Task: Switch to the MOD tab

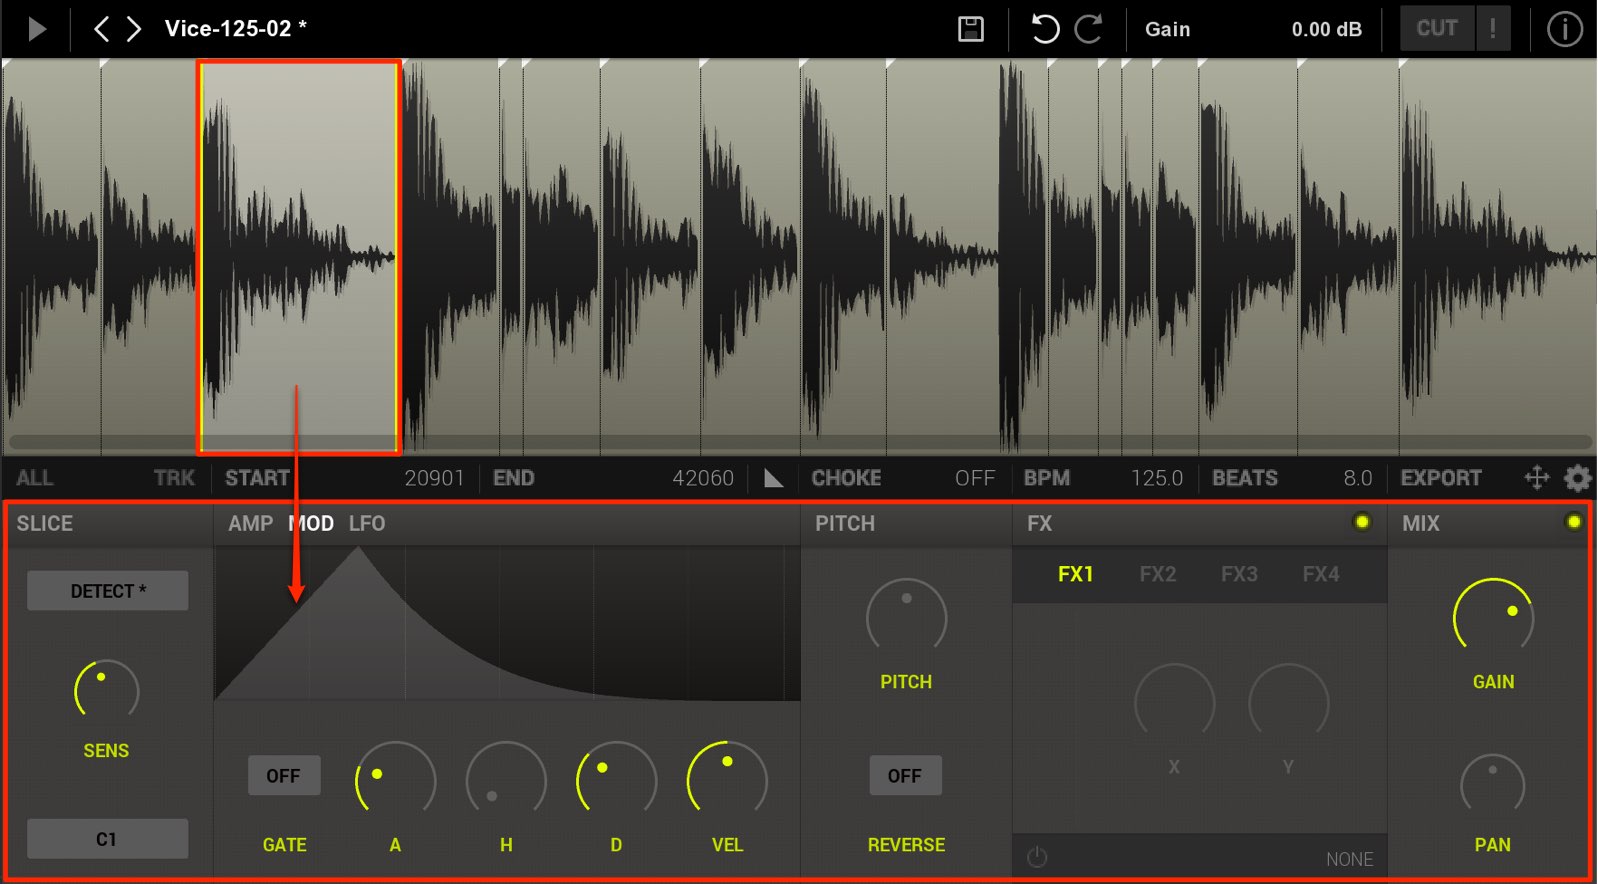Action: 311,523
